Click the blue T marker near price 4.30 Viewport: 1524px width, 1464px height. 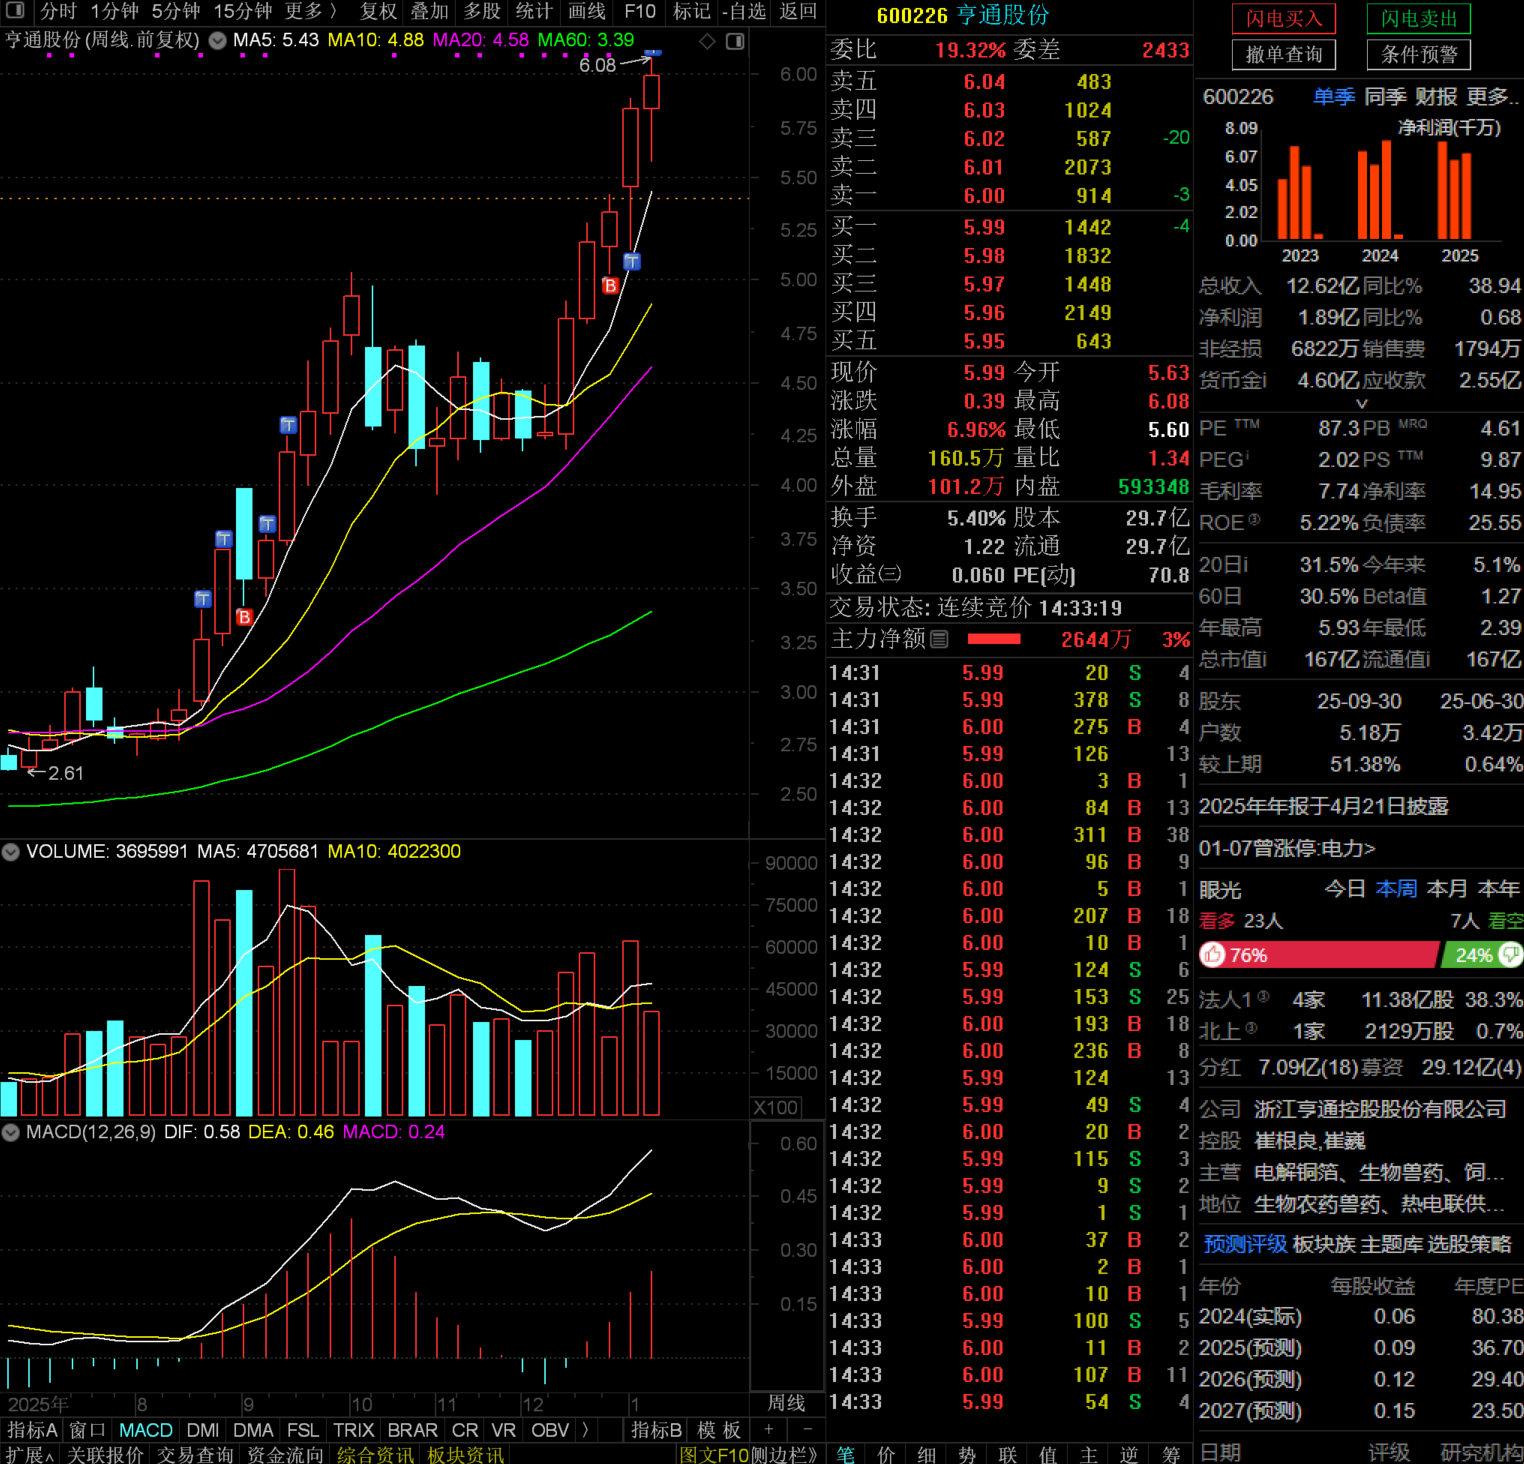click(288, 425)
